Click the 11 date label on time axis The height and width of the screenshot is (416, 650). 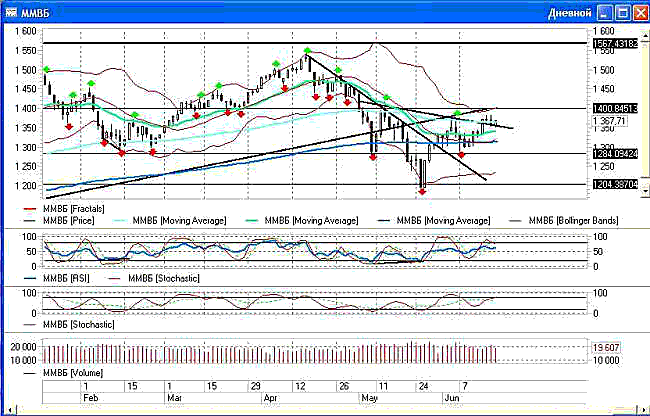383,386
